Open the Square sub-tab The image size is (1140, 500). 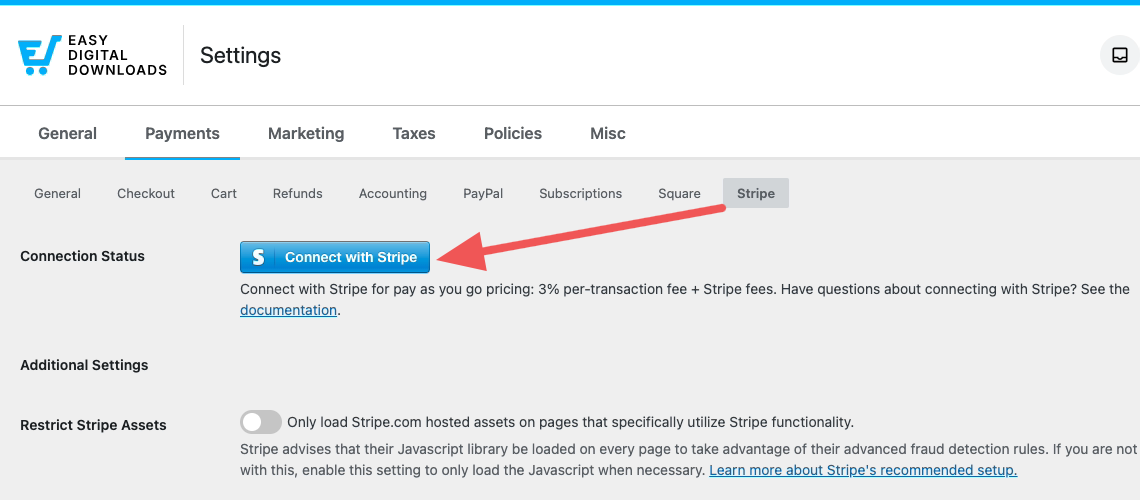[x=680, y=193]
